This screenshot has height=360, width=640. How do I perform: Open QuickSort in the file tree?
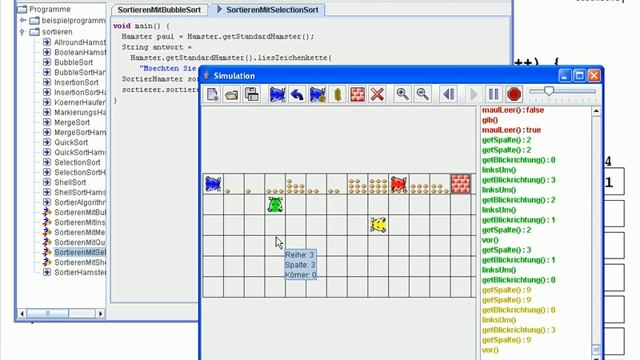click(71, 142)
